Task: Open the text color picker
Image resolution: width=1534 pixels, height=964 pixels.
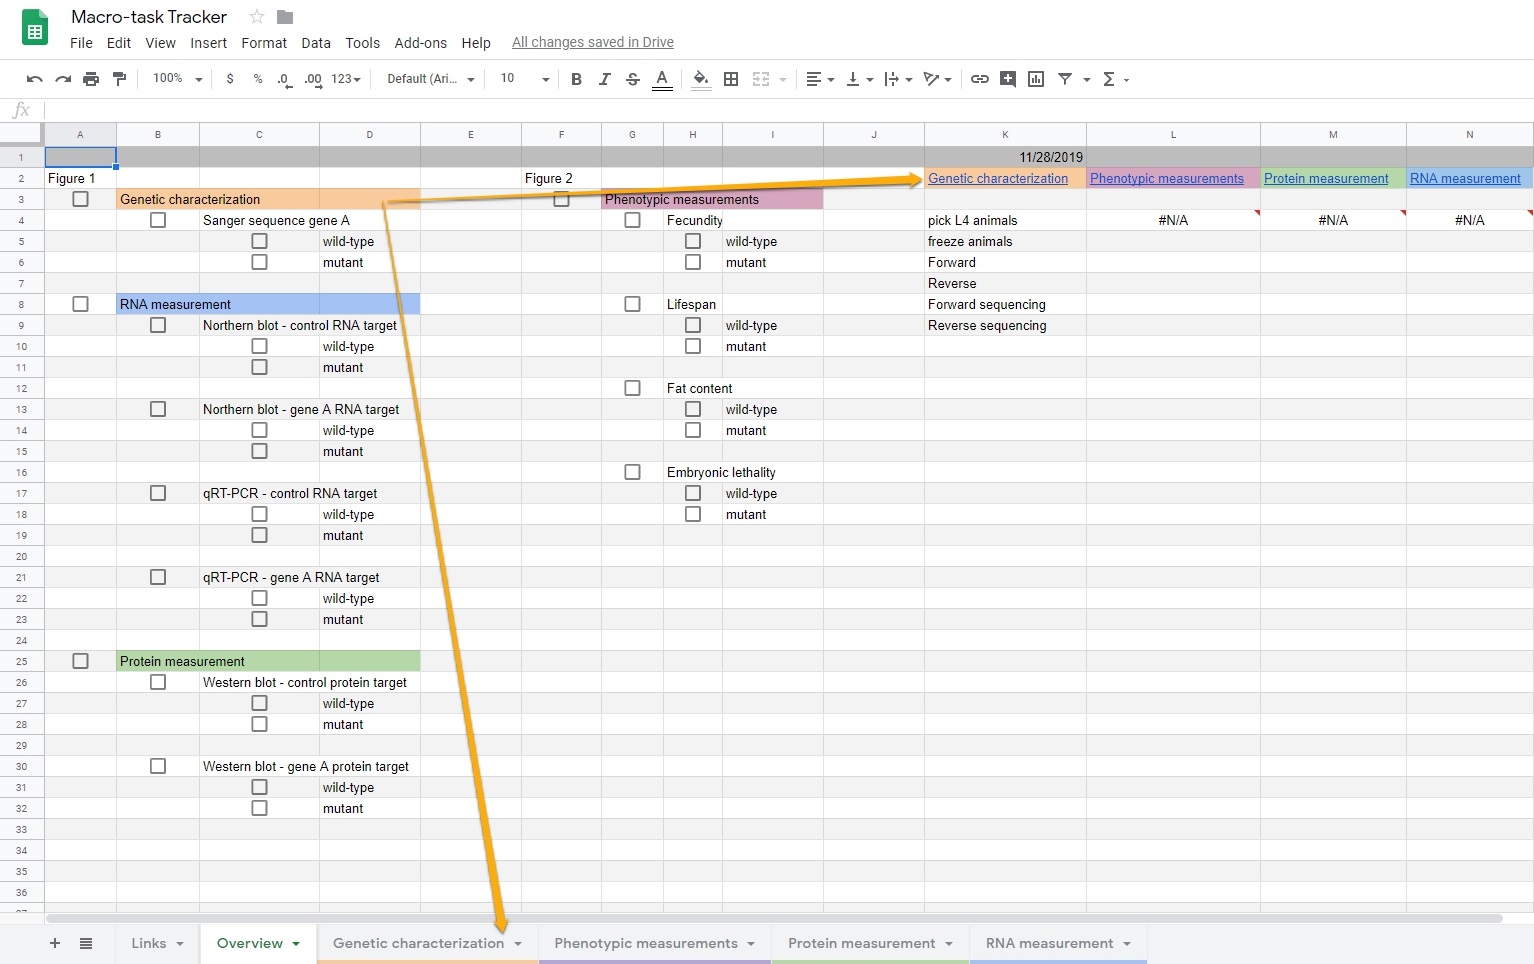Action: [x=662, y=79]
